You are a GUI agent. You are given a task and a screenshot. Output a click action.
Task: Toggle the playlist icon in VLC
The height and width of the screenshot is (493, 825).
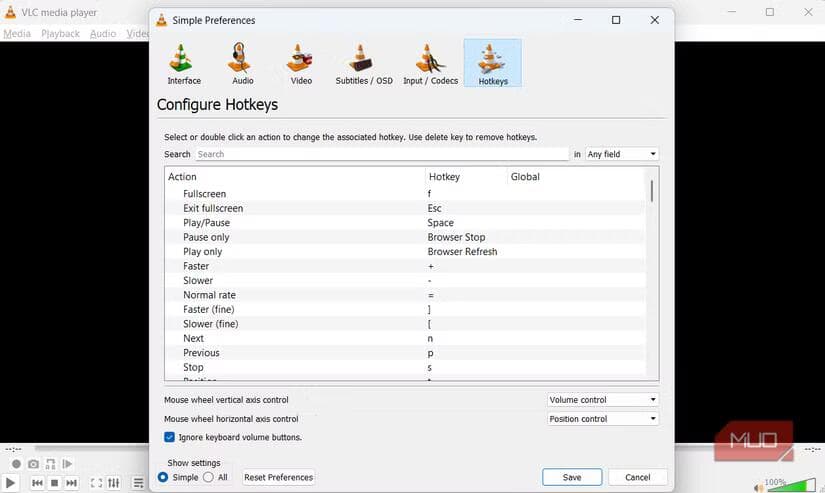click(x=138, y=482)
